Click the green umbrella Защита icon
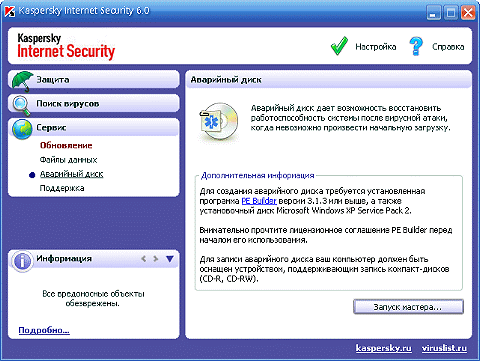 point(22,81)
